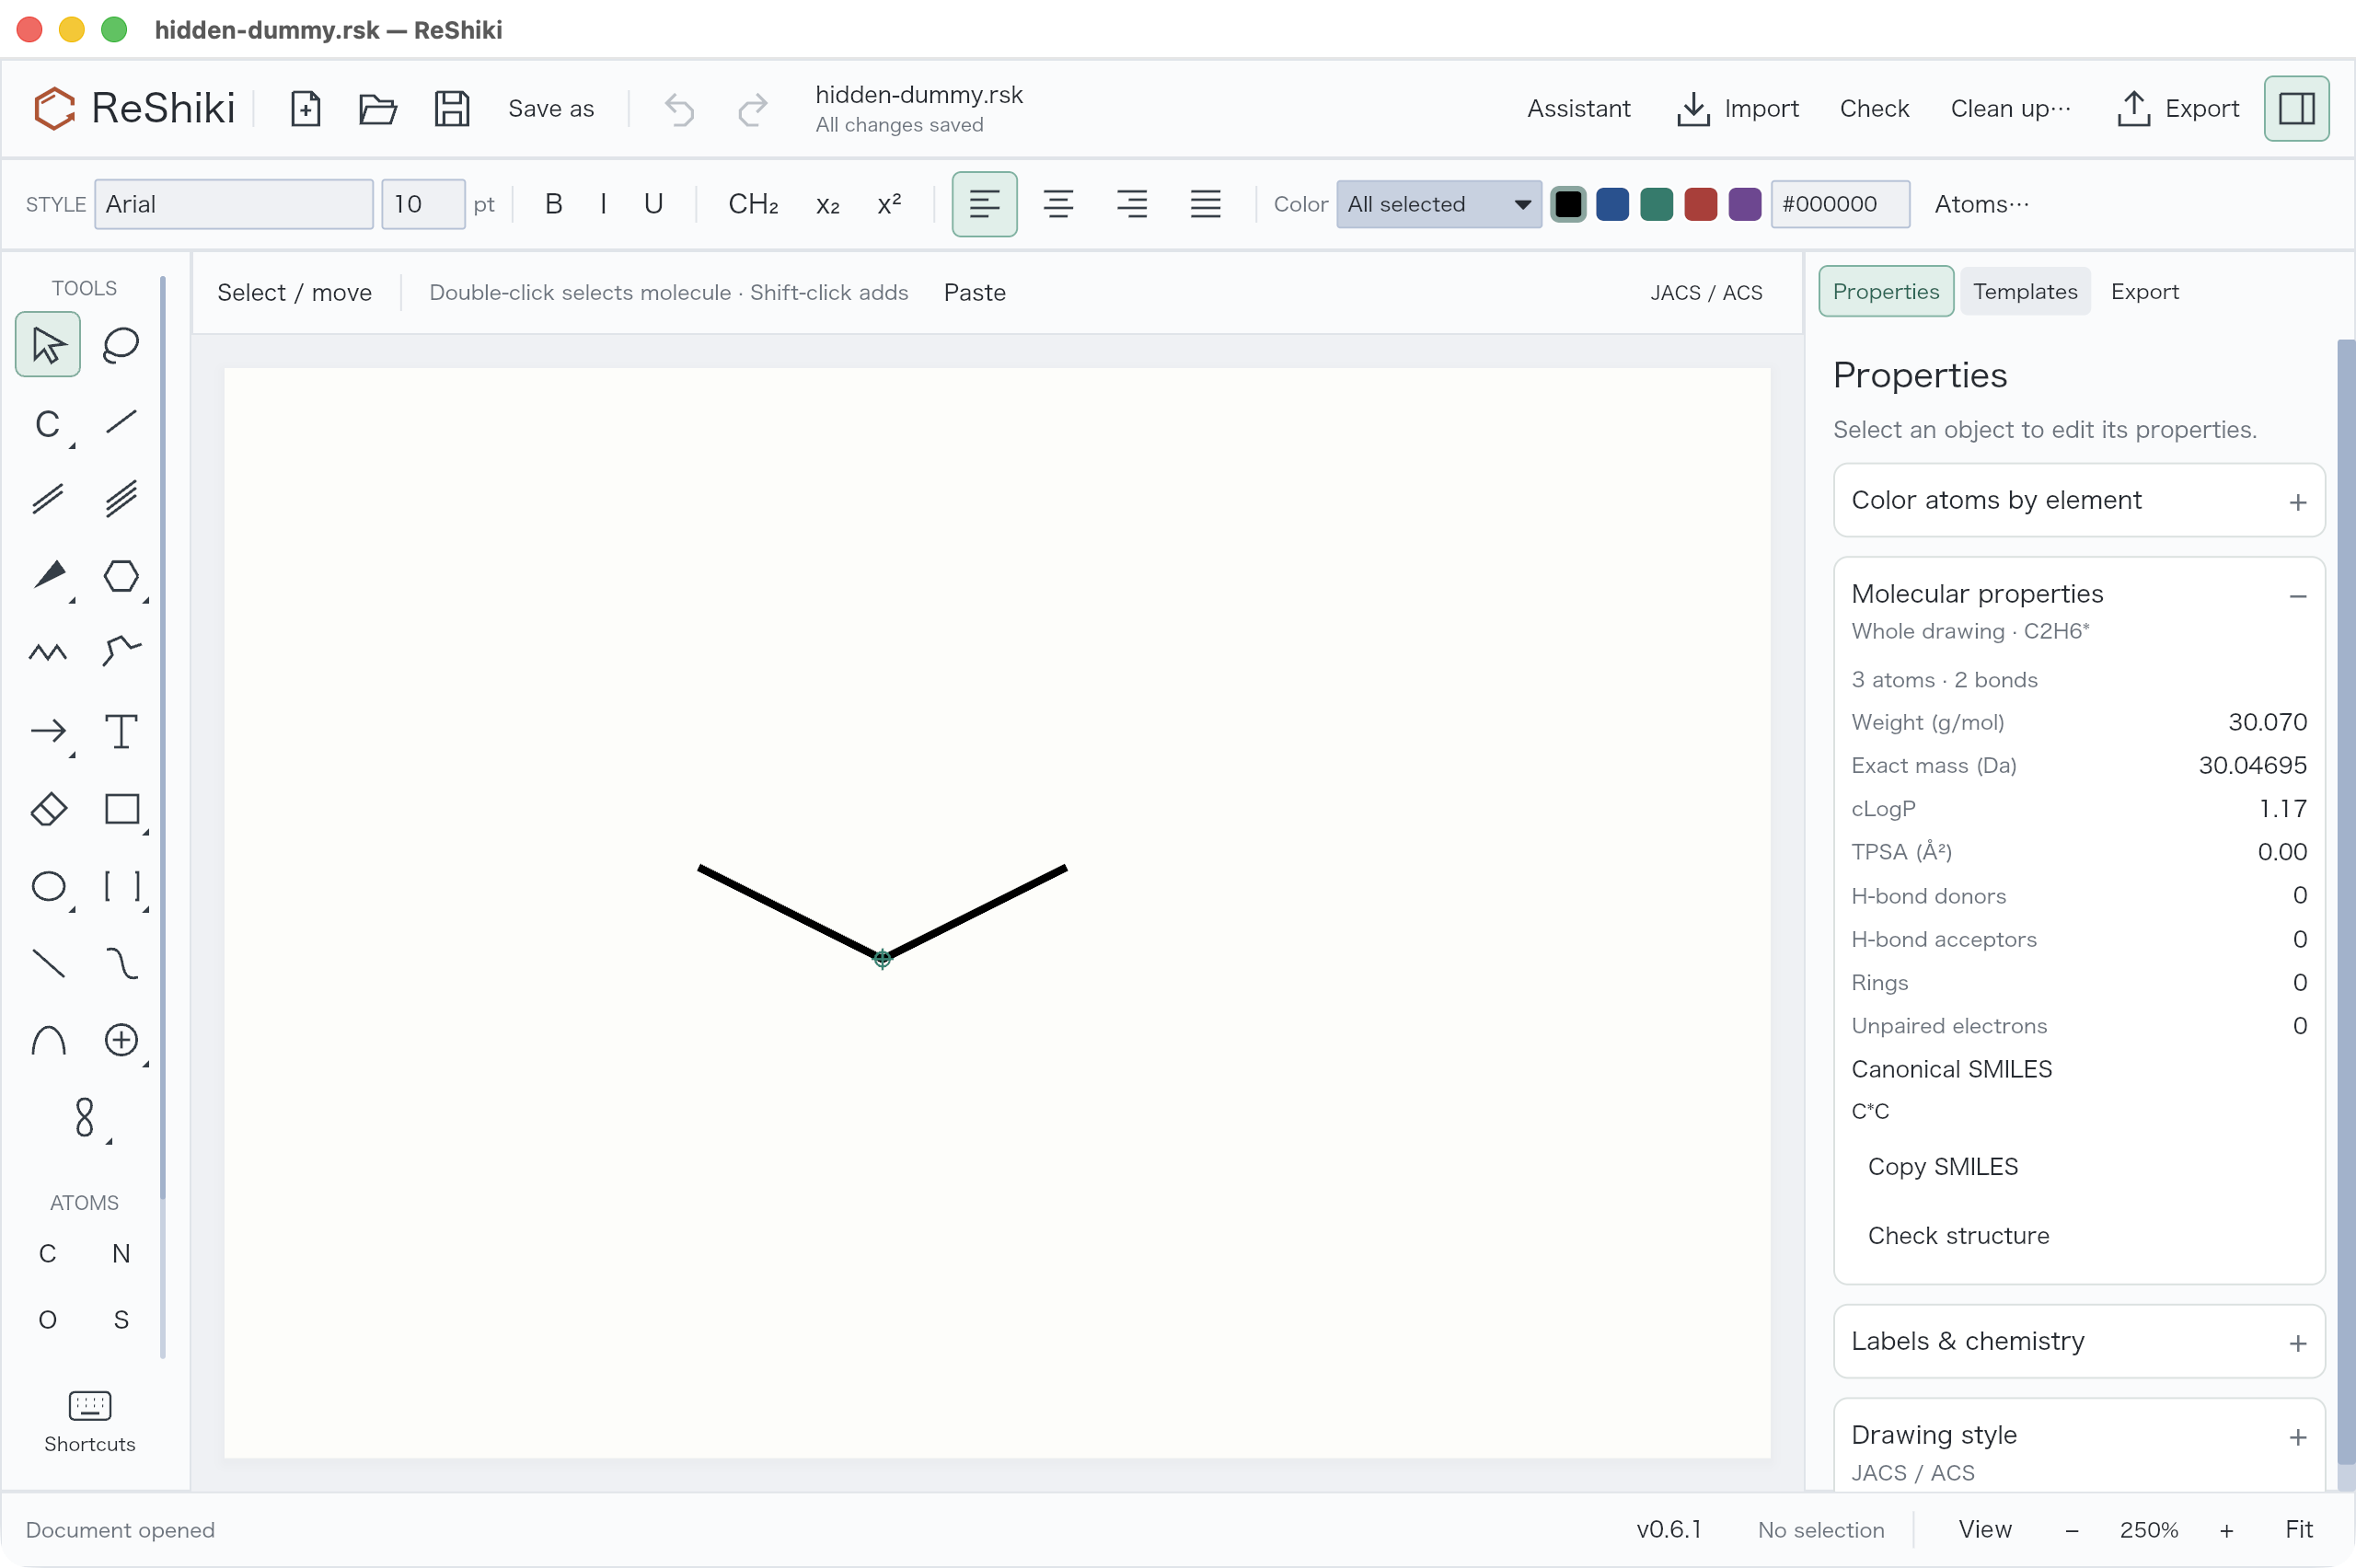This screenshot has width=2356, height=1568.
Task: Open a file with folder icon
Action: point(378,108)
